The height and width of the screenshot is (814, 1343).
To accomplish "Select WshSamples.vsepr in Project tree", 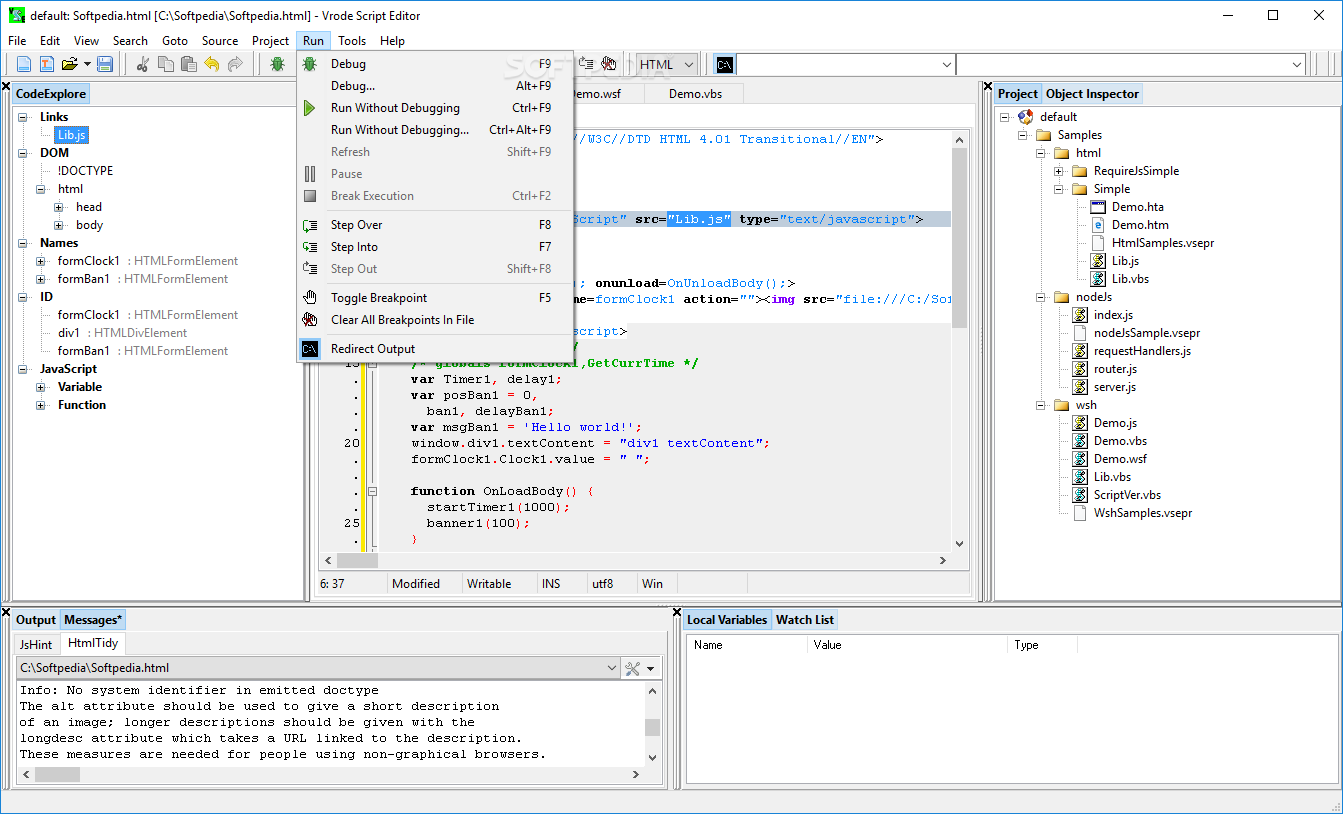I will pos(1143,513).
